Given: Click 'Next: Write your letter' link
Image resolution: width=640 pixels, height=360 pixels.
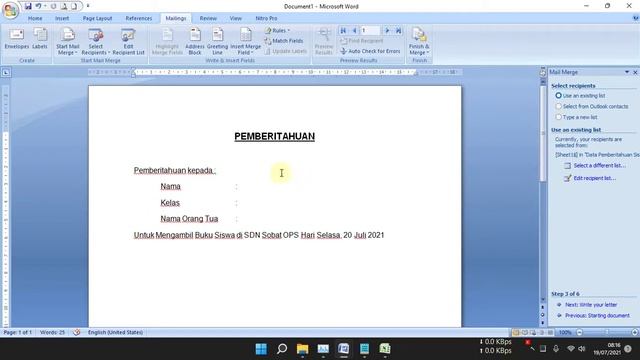Looking at the screenshot, I should tap(591, 304).
